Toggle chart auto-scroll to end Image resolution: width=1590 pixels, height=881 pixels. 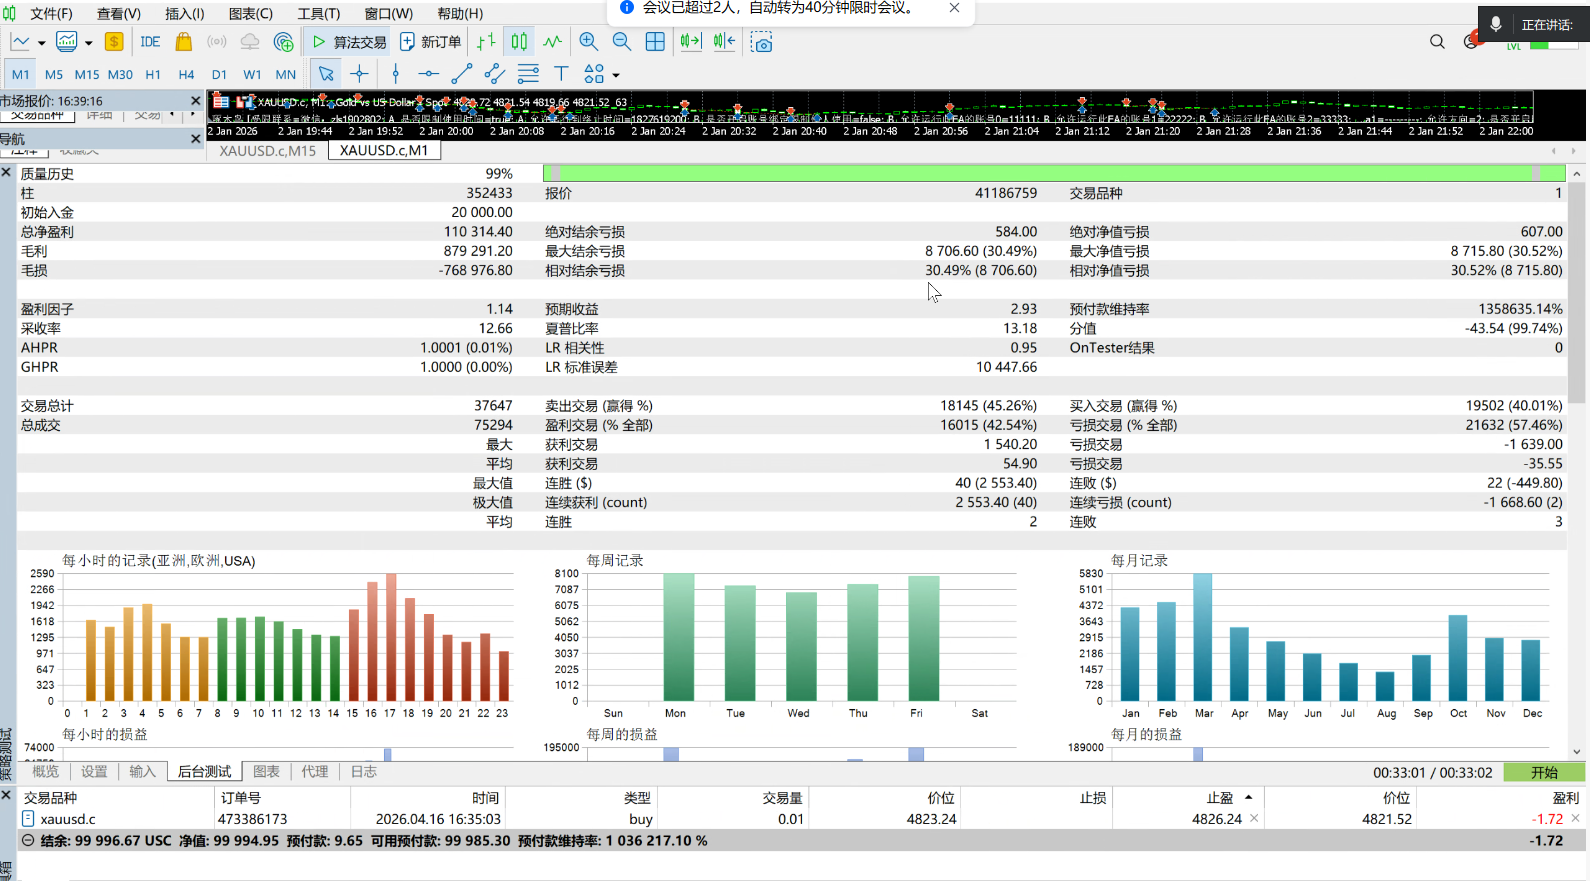(x=691, y=42)
